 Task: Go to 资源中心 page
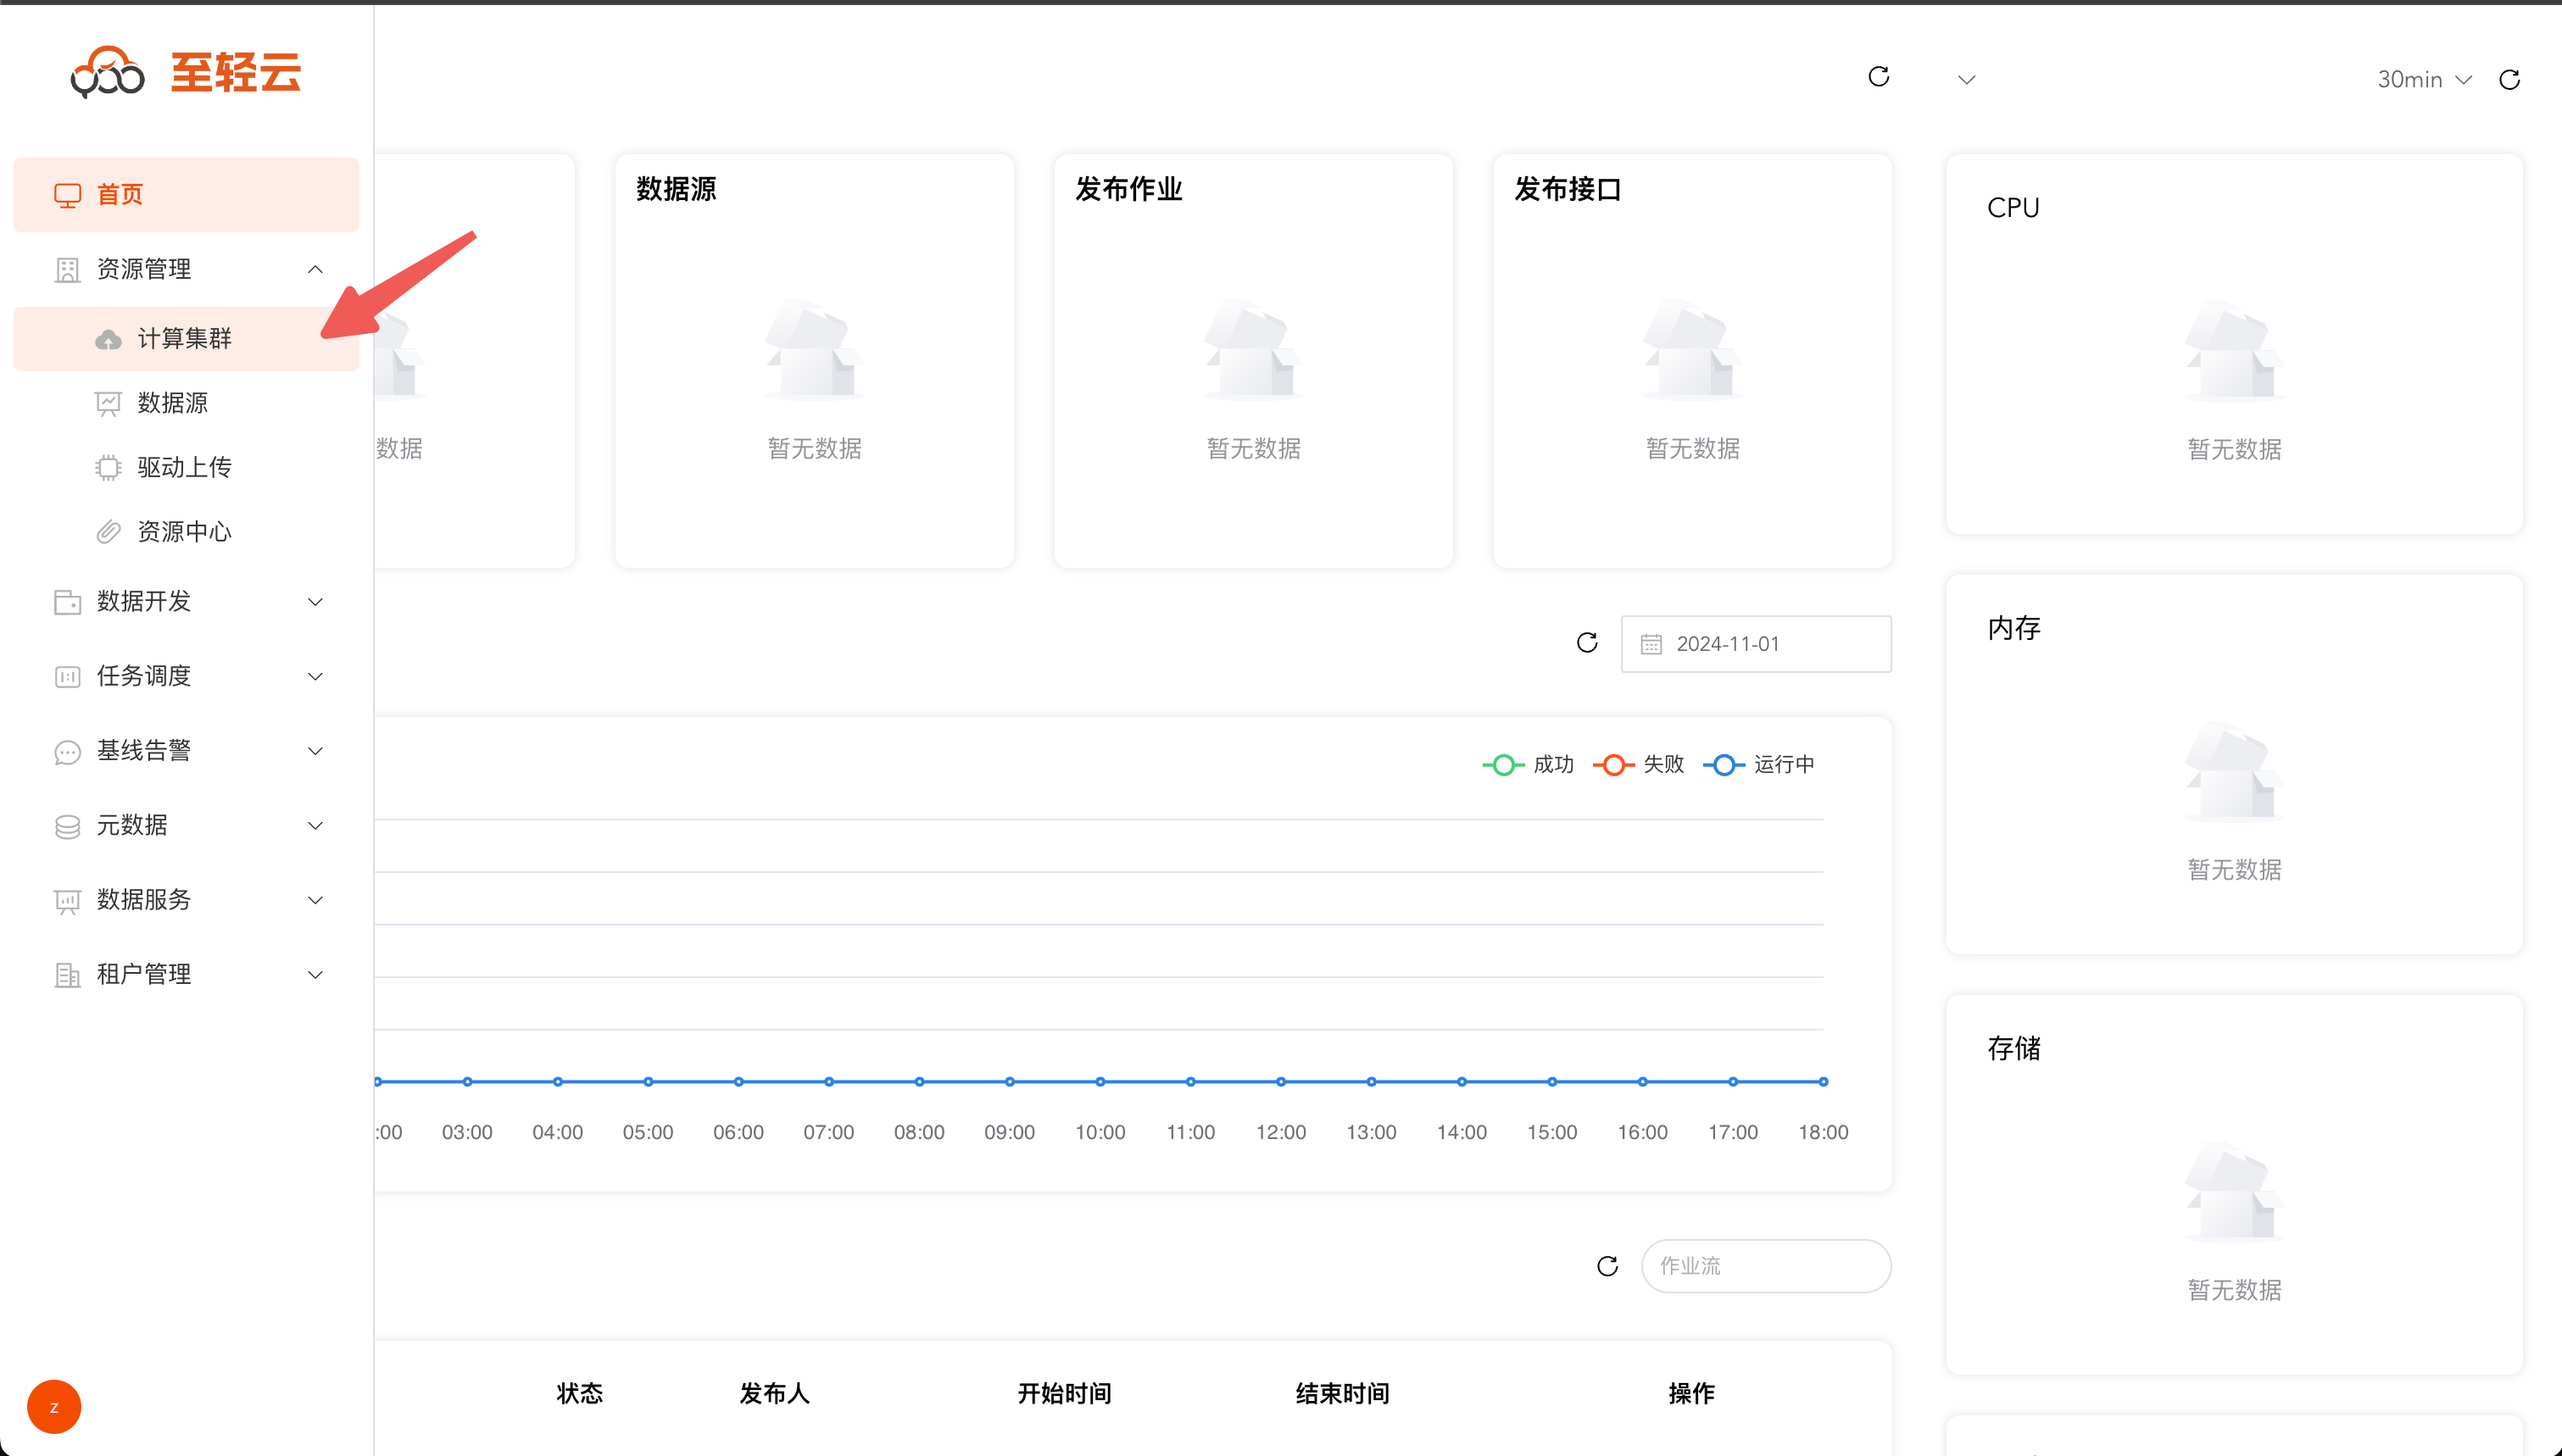pos(186,531)
